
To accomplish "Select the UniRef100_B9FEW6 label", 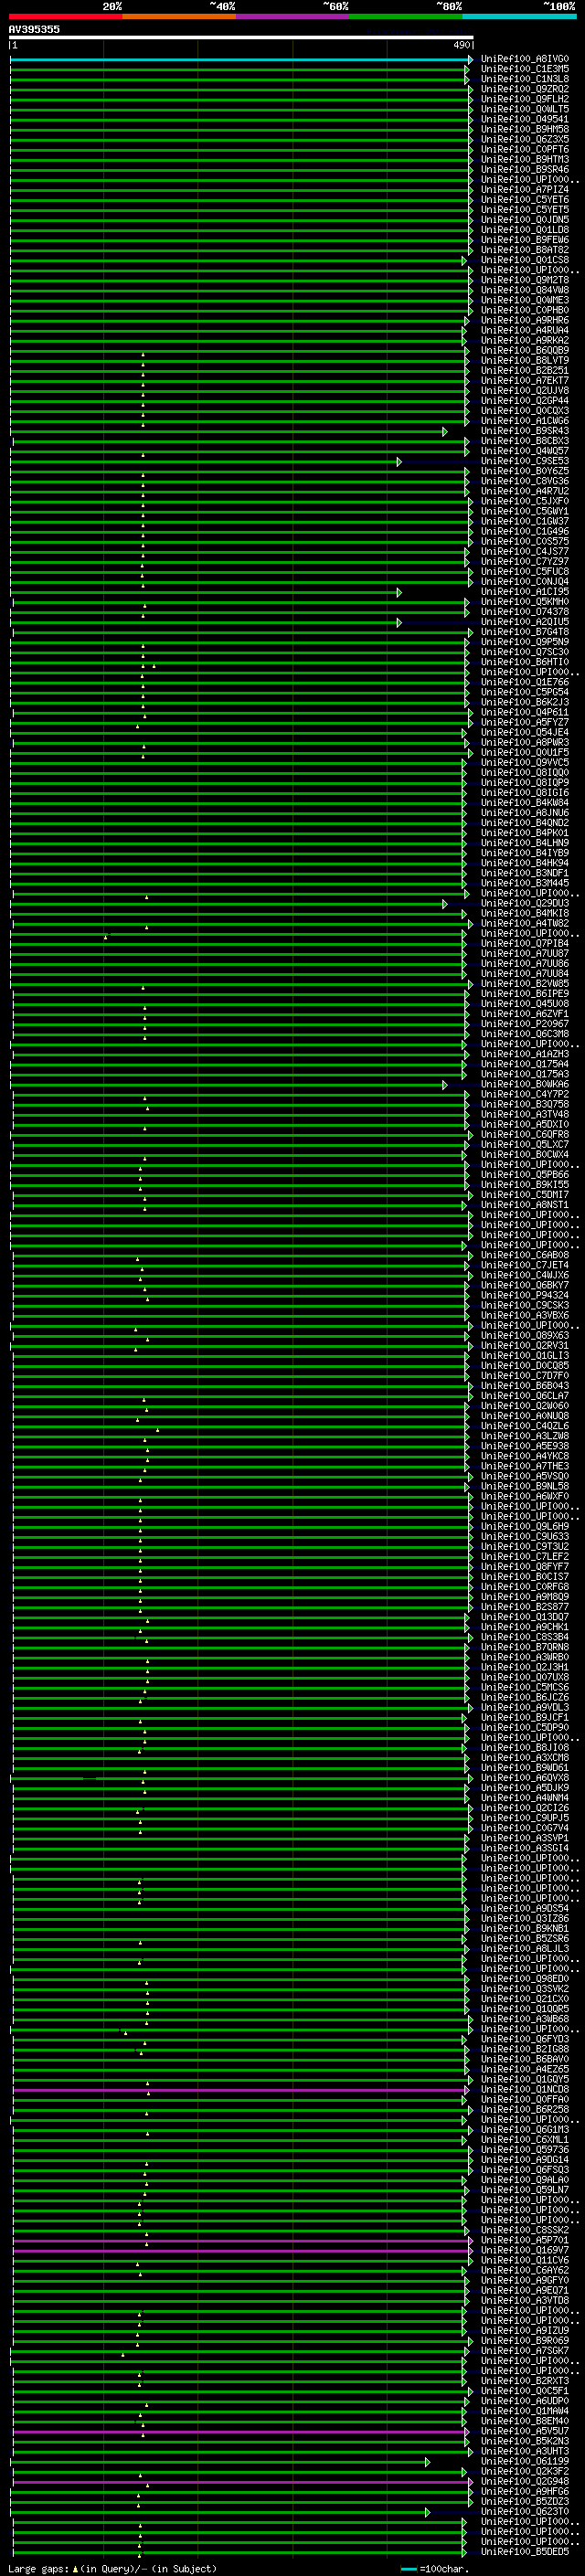I will (525, 239).
